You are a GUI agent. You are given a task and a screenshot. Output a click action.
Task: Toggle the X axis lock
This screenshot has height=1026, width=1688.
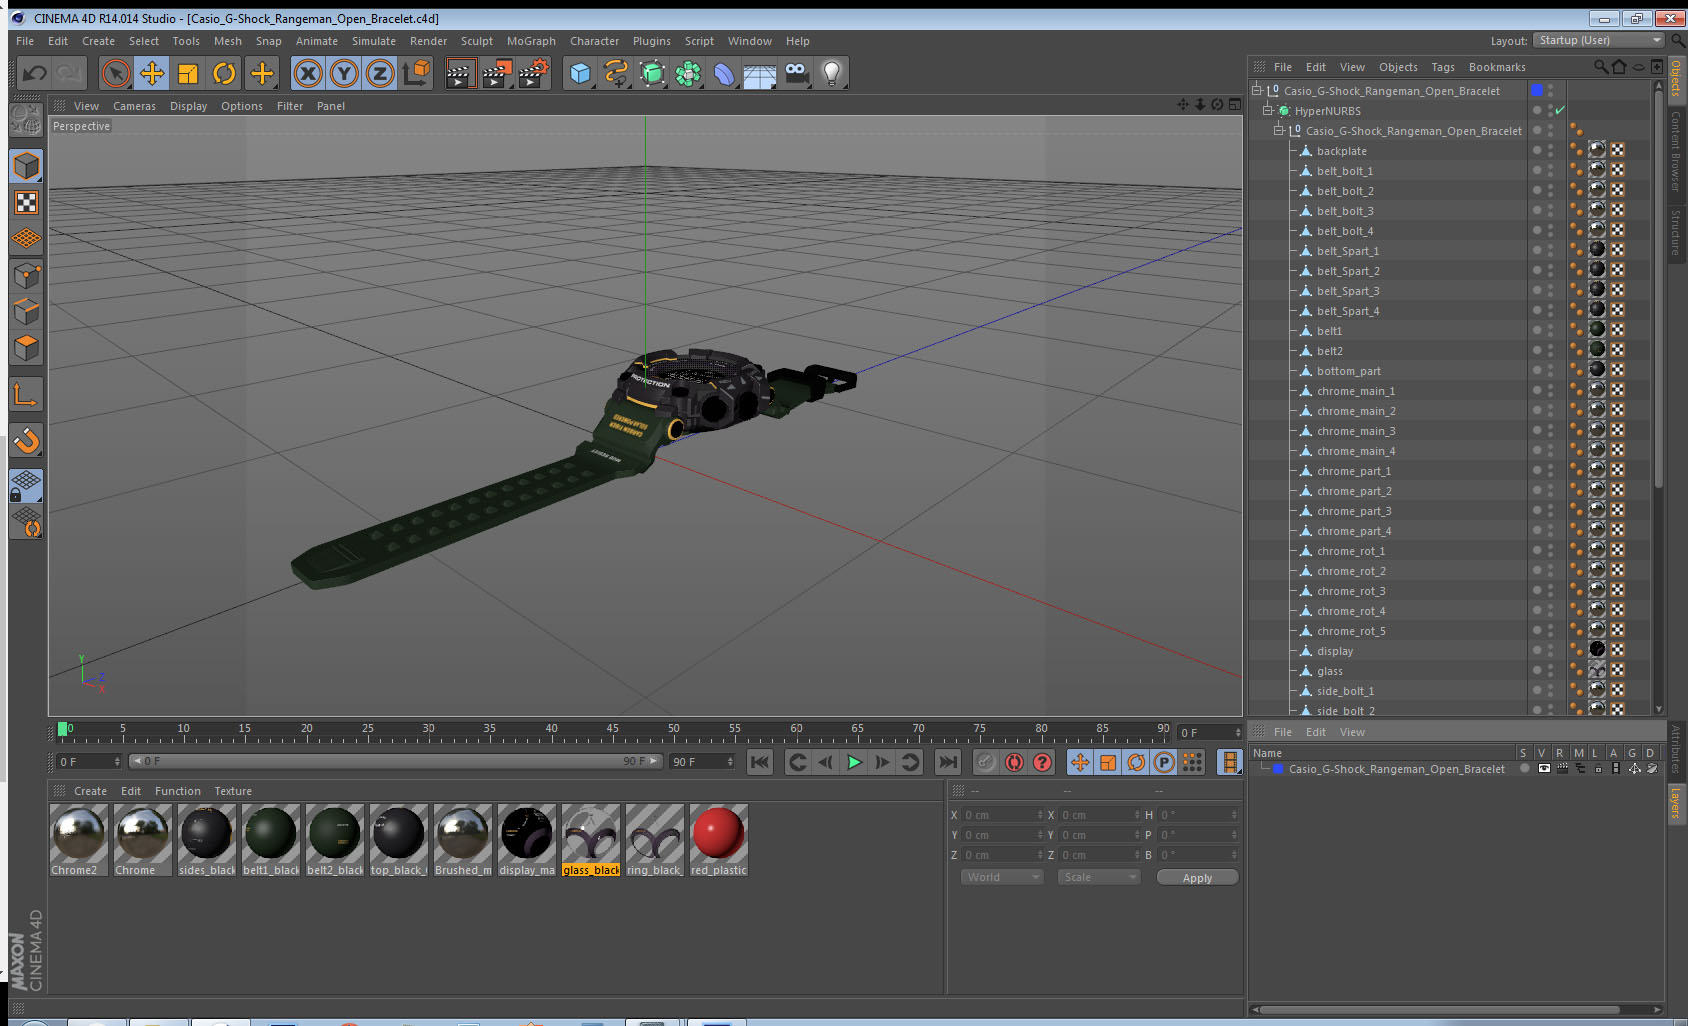tap(308, 73)
